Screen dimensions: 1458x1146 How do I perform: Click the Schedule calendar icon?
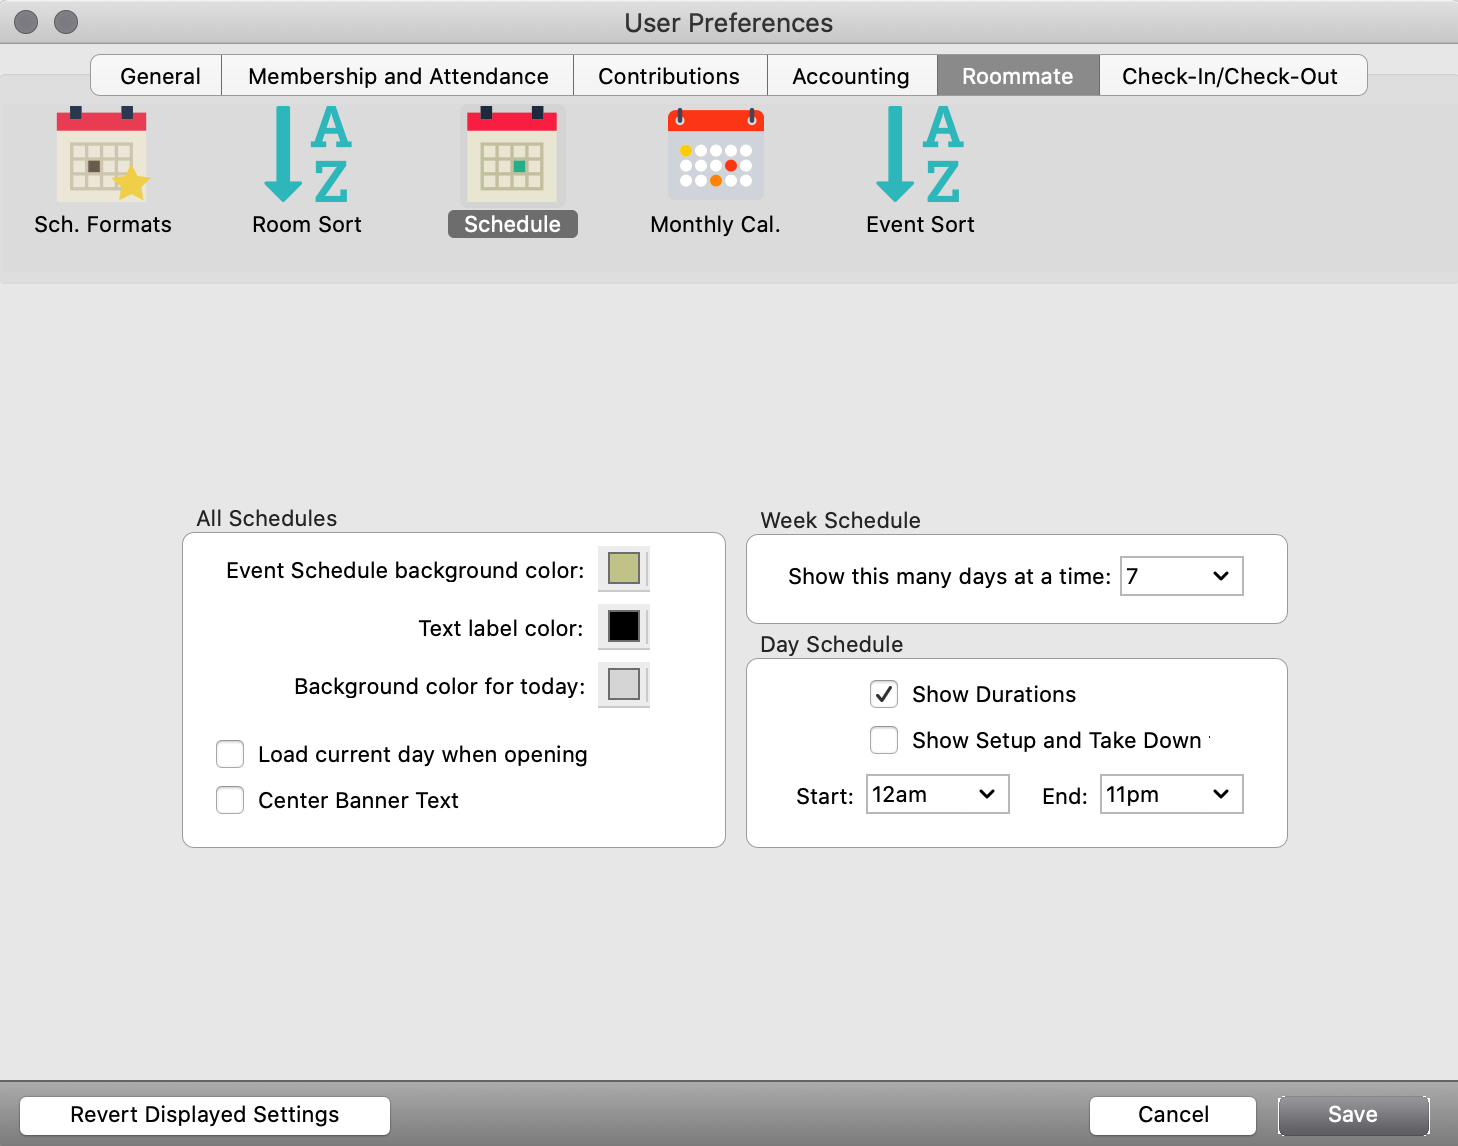512,155
